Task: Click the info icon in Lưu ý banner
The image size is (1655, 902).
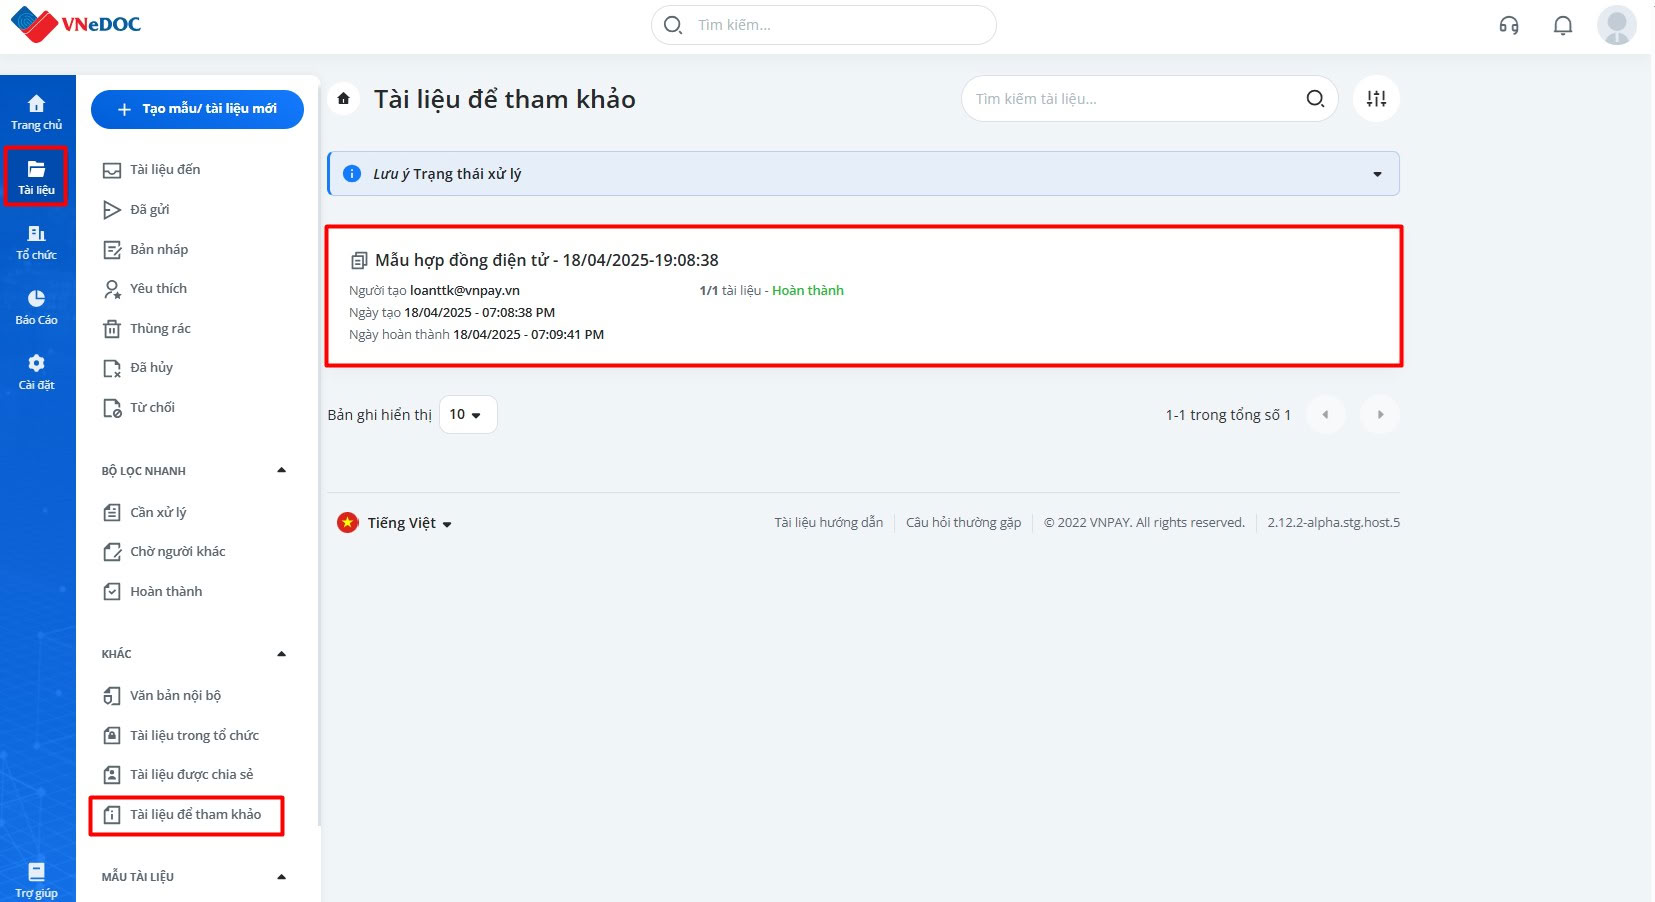Action: click(352, 174)
